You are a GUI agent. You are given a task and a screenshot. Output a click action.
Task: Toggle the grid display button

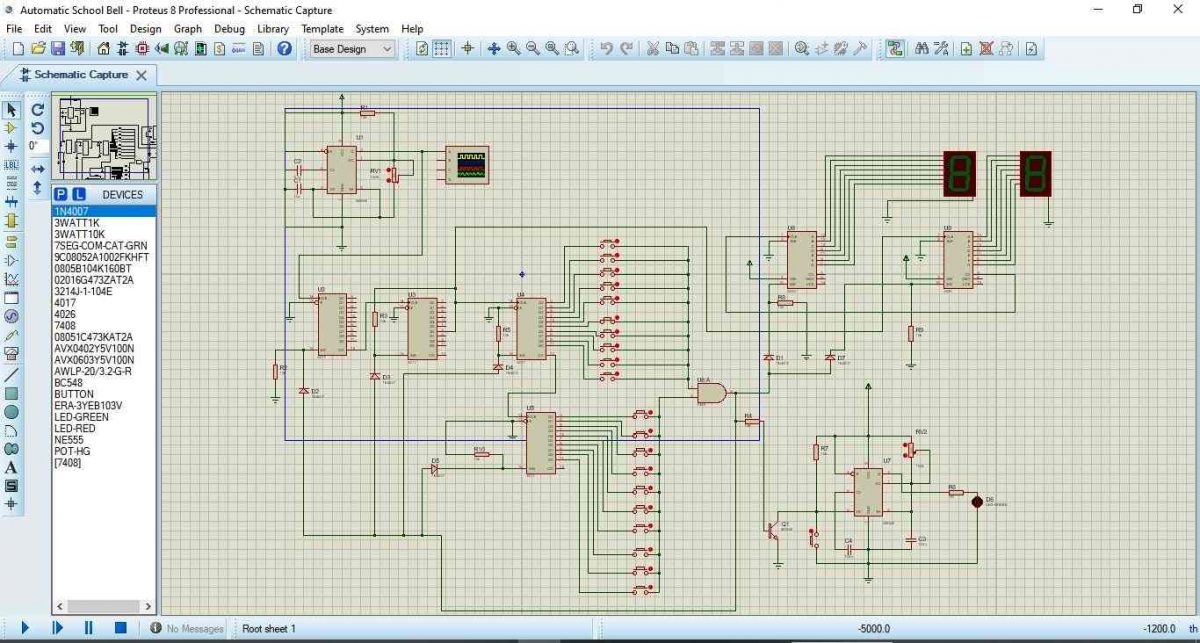point(441,49)
